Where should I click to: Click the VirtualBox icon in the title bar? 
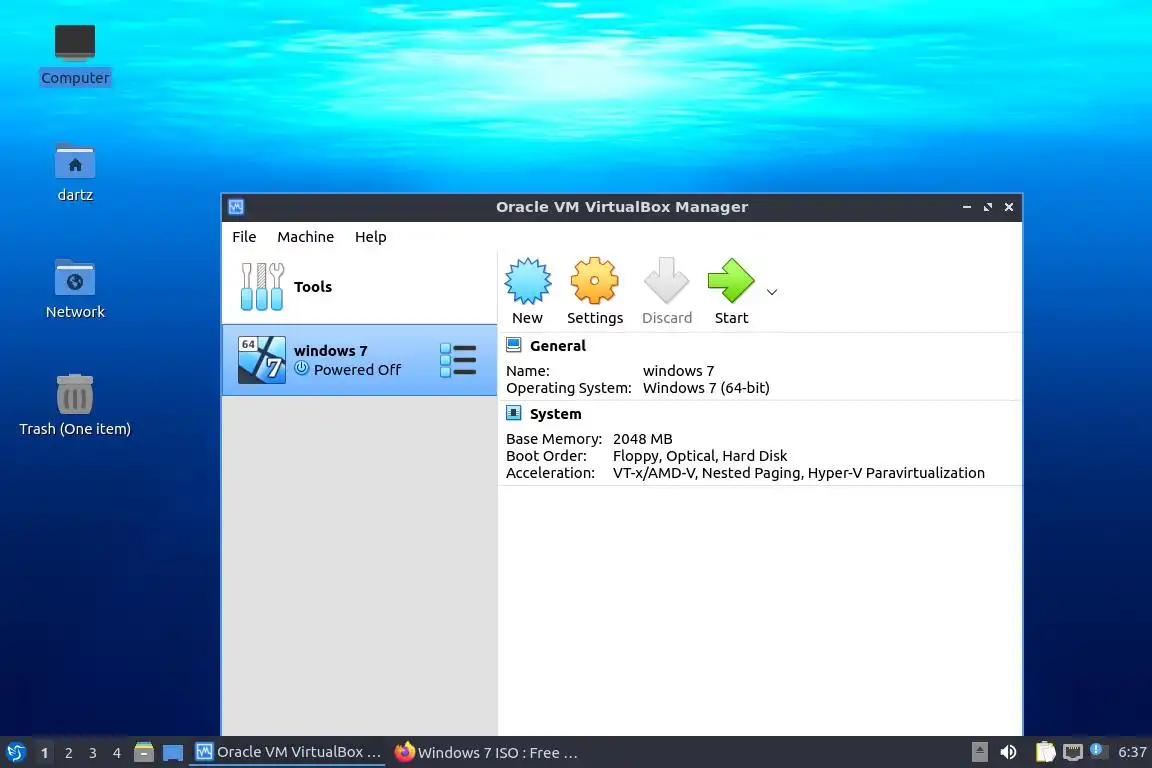point(236,207)
